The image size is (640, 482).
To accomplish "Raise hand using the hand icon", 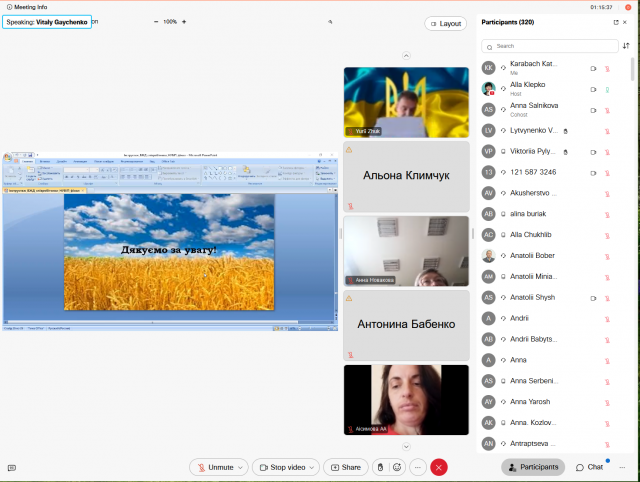I will click(379, 467).
